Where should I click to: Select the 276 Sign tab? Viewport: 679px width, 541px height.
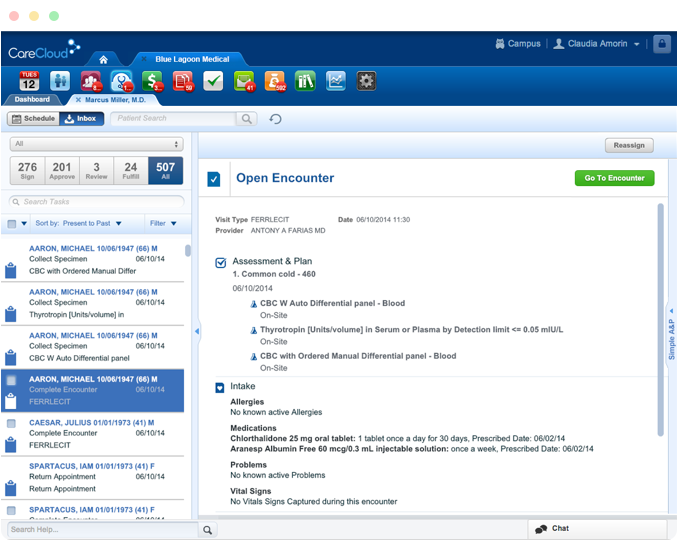(x=27, y=171)
